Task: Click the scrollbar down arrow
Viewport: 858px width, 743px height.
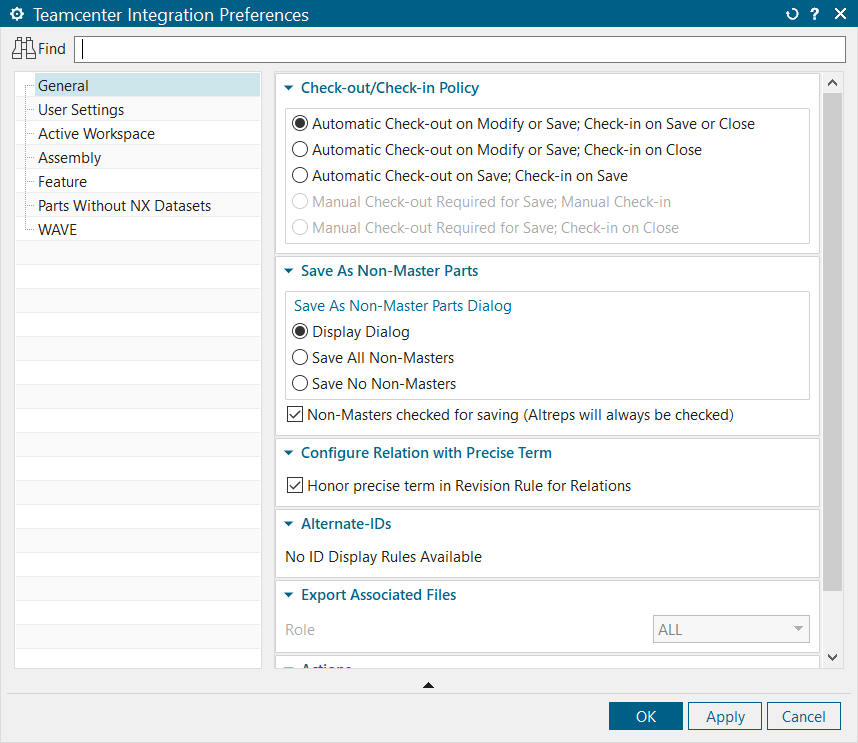Action: (832, 658)
